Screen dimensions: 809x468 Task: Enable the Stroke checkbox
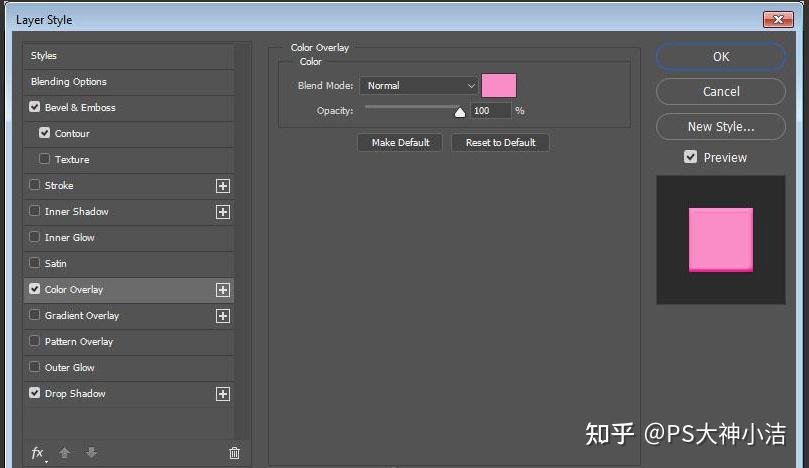35,185
